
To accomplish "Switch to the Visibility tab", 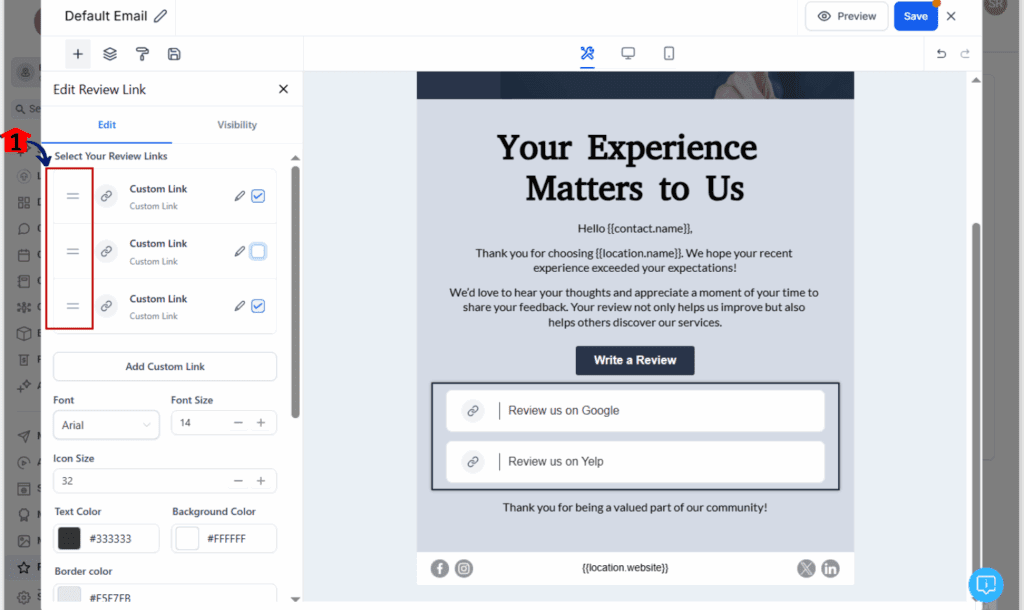I will click(x=237, y=125).
